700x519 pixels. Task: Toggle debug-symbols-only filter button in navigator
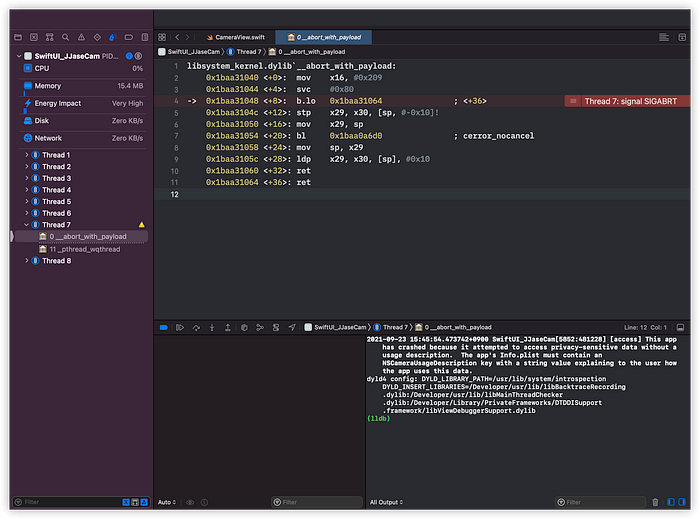(135, 502)
